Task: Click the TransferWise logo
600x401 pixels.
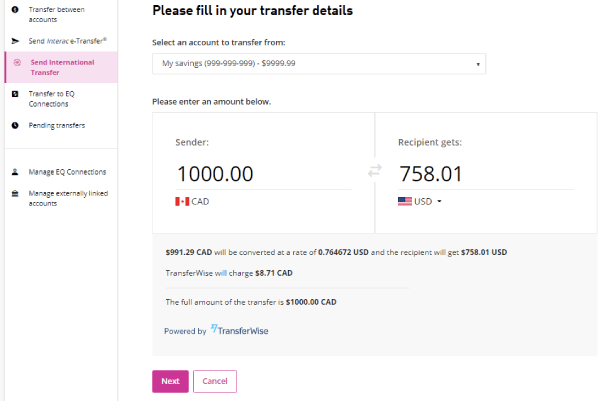Action: (x=240, y=330)
